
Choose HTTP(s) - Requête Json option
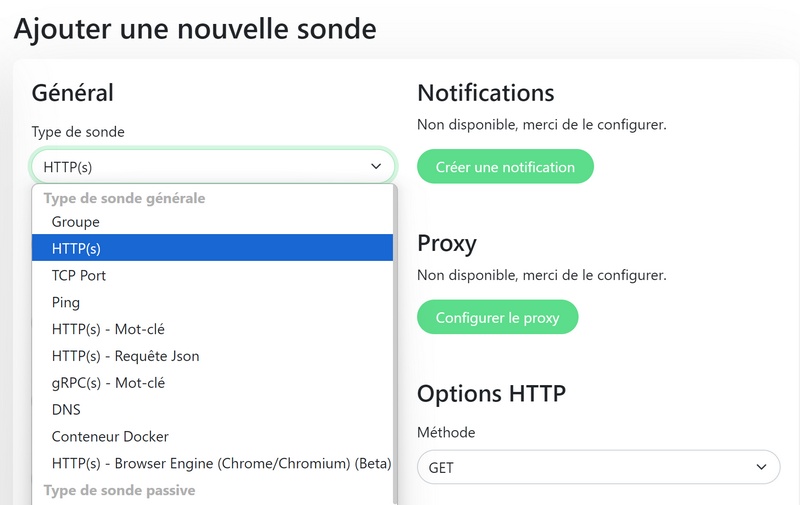click(126, 356)
